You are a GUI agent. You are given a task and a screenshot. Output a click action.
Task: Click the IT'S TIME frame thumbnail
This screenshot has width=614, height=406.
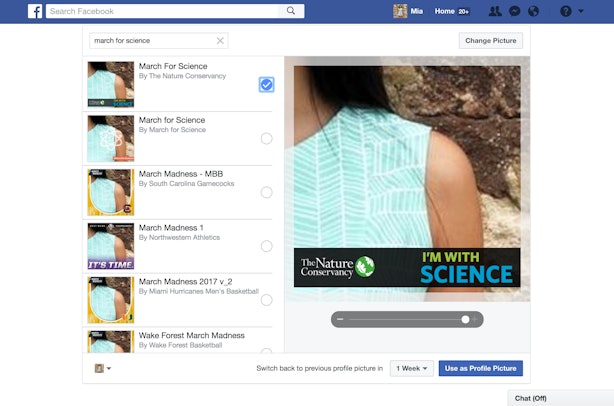tap(111, 246)
